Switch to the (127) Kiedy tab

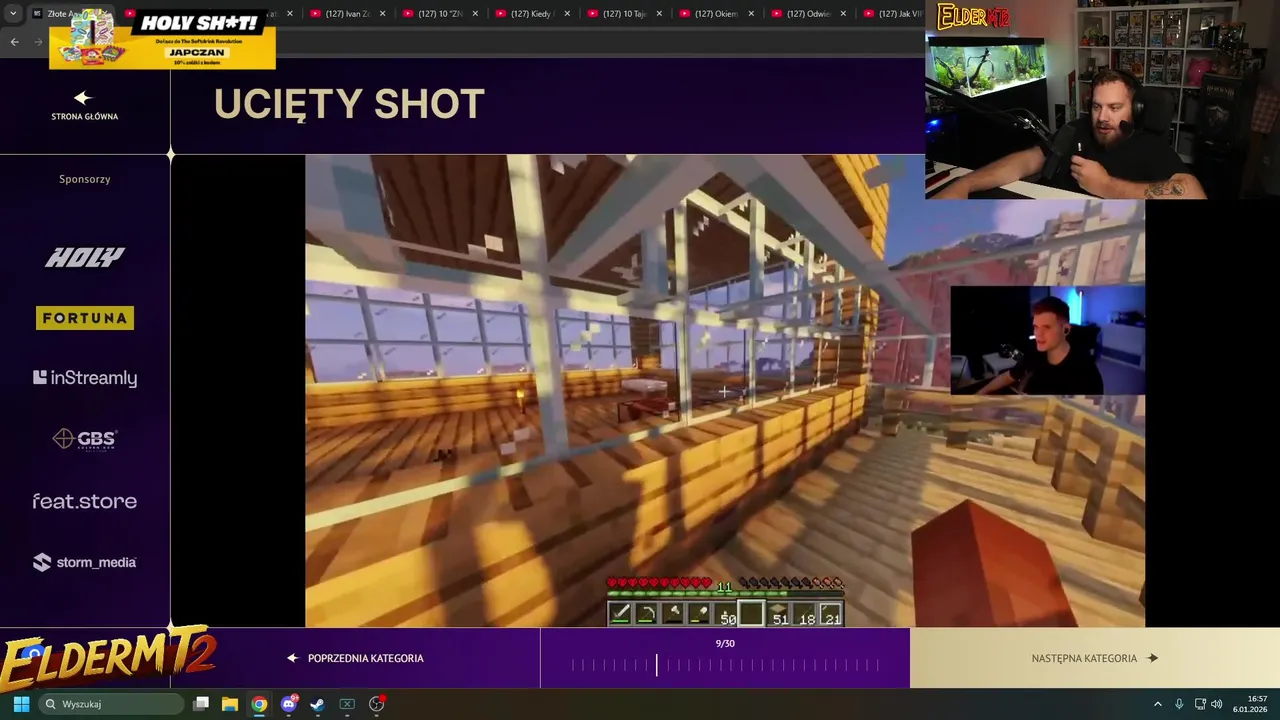coord(531,14)
